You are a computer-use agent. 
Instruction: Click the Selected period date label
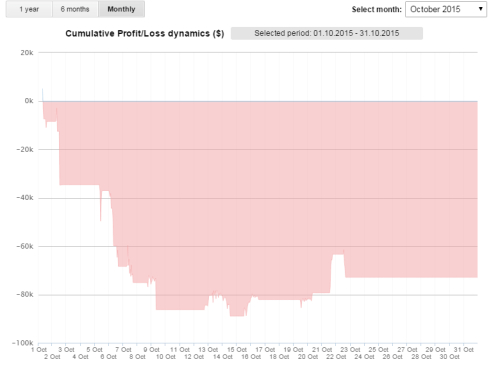pyautogui.click(x=327, y=33)
